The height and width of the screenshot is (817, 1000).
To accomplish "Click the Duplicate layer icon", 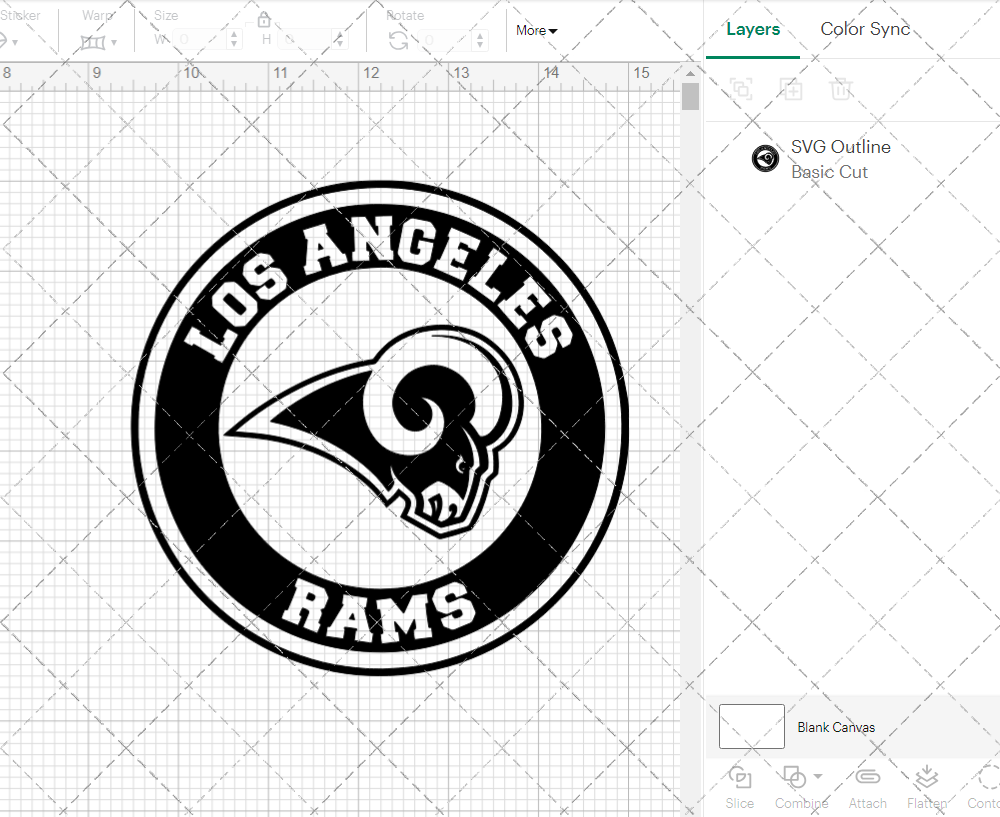I will pyautogui.click(x=791, y=89).
